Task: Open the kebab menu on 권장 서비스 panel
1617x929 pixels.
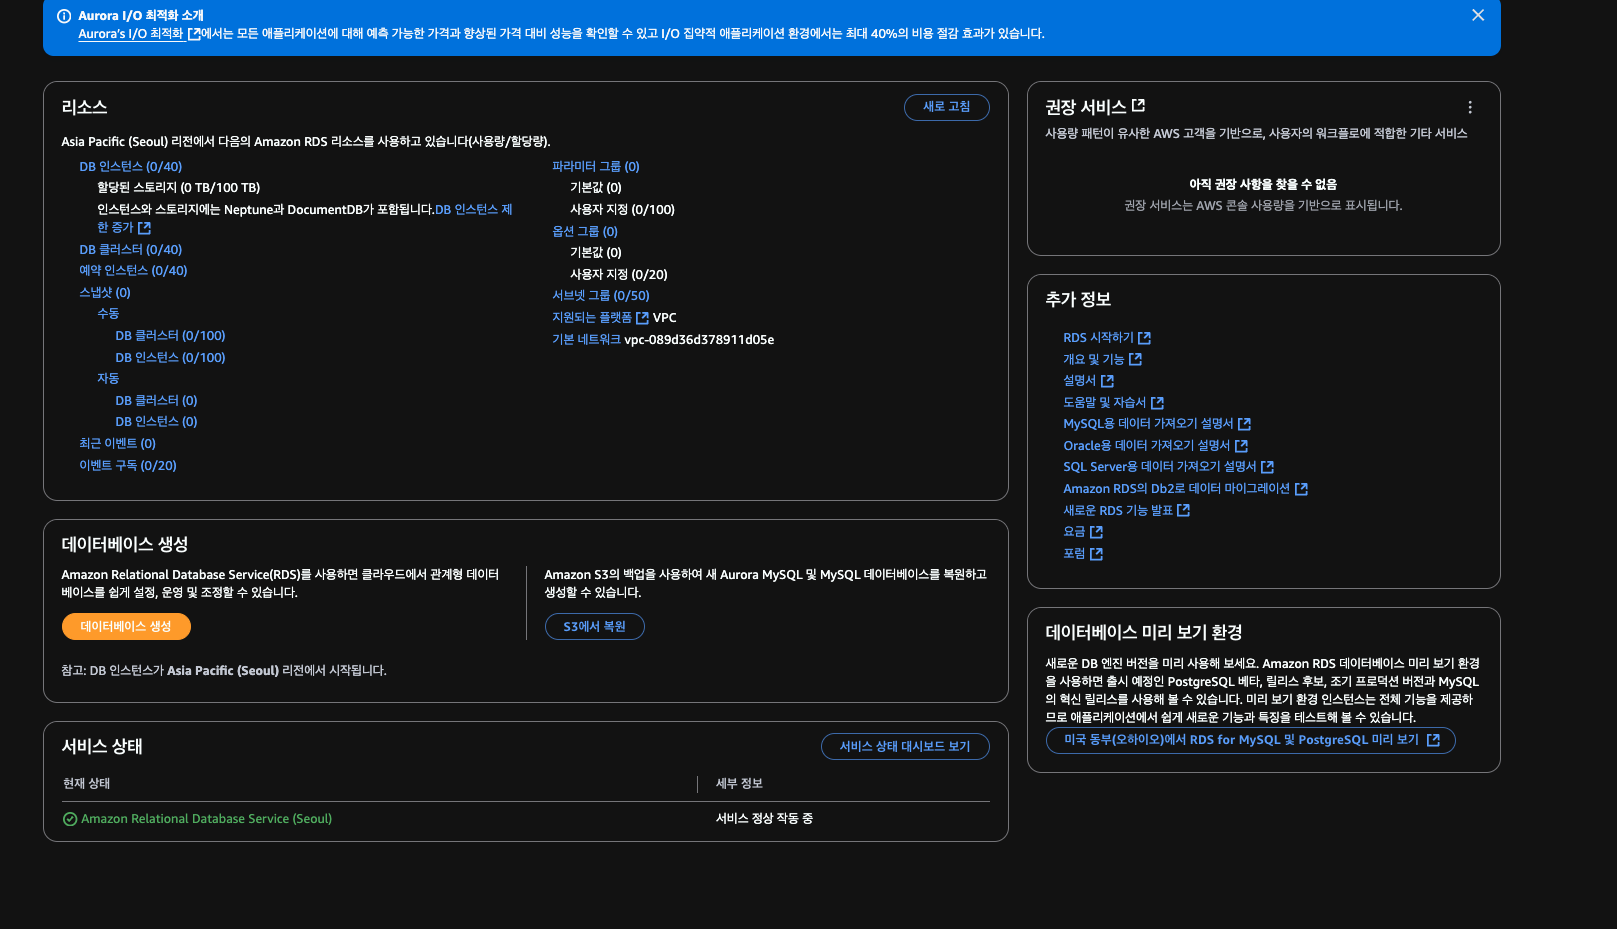Action: point(1469,107)
